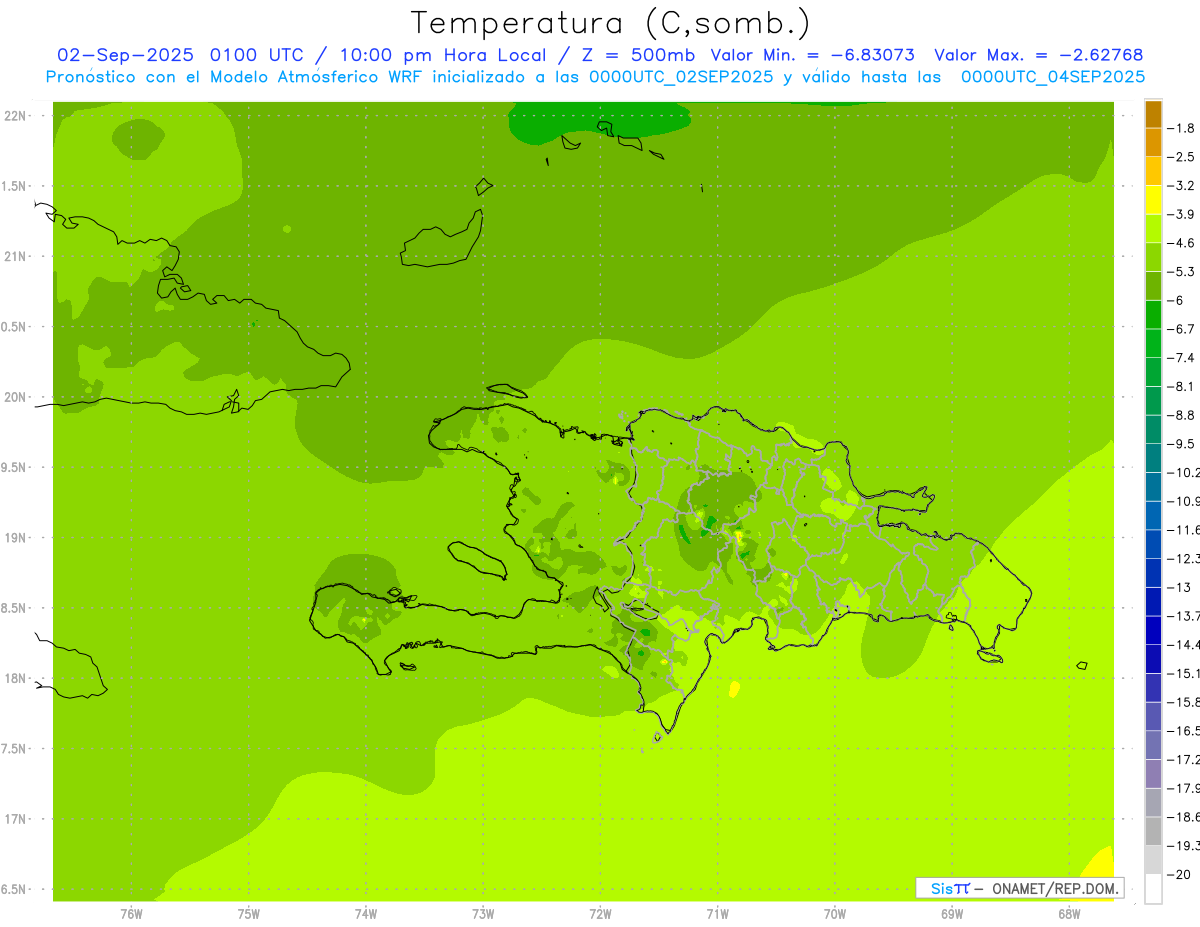This screenshot has height=927, width=1200.
Task: Click the '0000UTC_04SEP2025' valid-until time text
Action: [x=1052, y=77]
